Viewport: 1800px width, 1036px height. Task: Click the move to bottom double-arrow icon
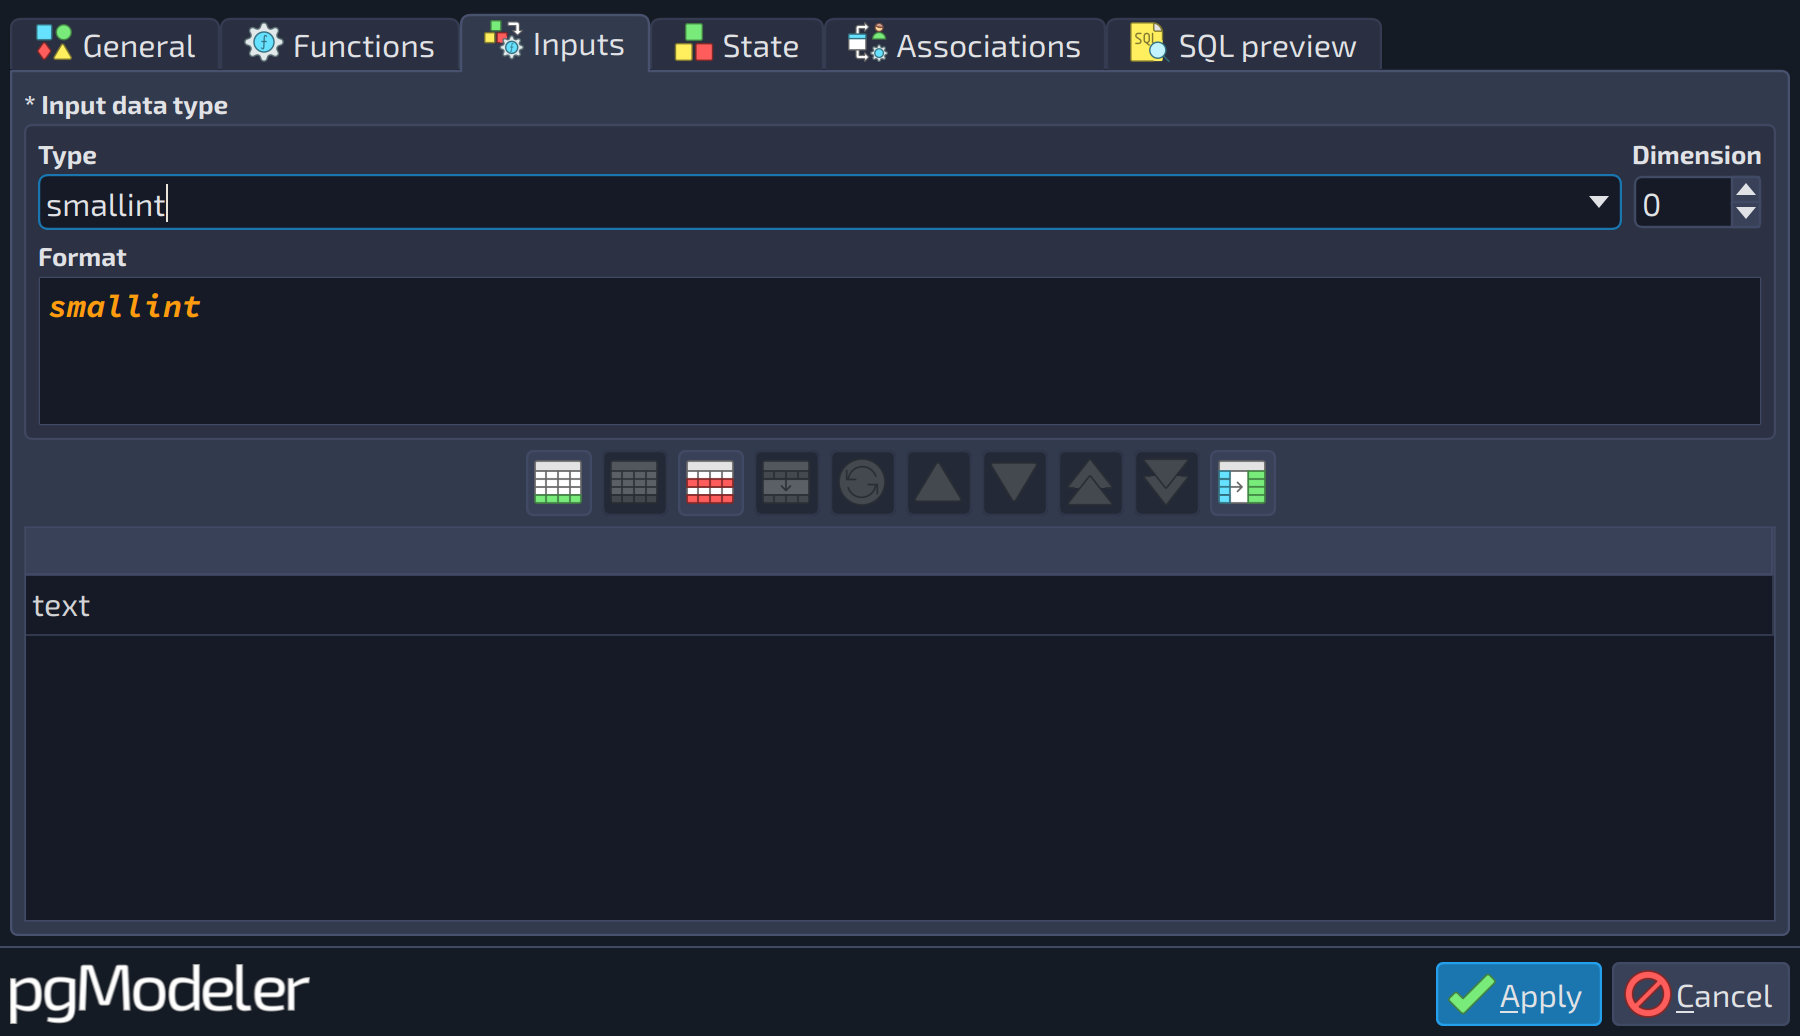coord(1166,483)
